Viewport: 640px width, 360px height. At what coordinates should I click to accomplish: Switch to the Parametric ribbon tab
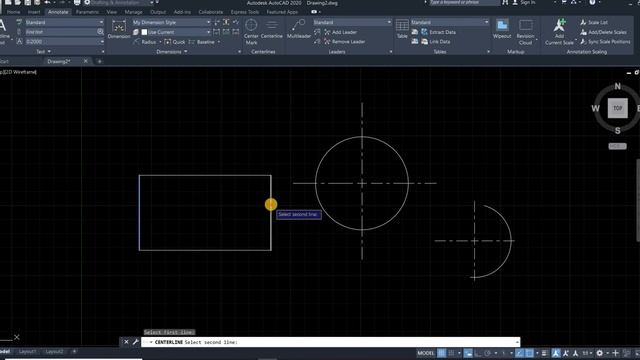pyautogui.click(x=87, y=12)
